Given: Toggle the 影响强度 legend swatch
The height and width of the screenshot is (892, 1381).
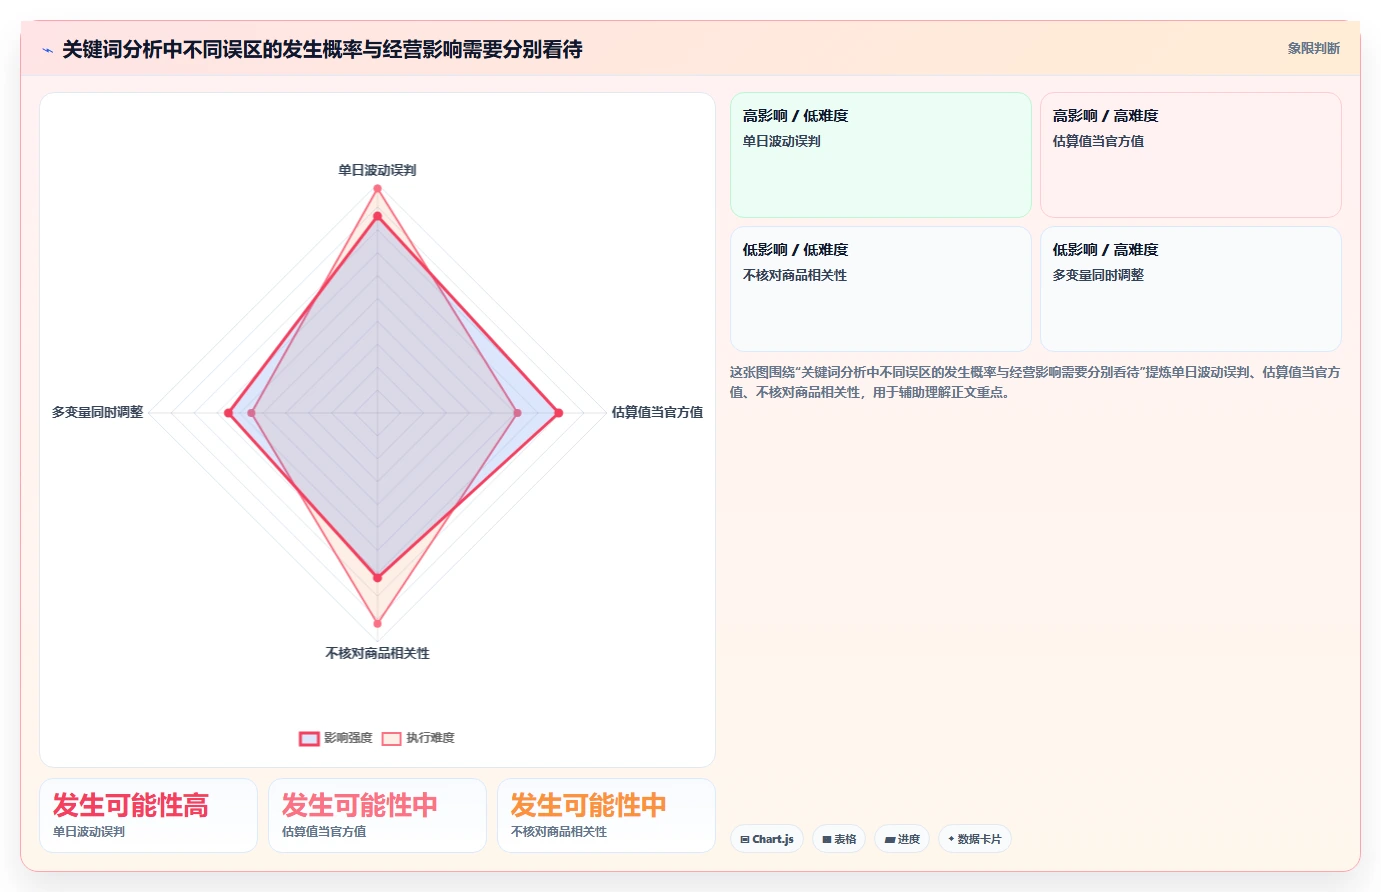Looking at the screenshot, I should 309,738.
